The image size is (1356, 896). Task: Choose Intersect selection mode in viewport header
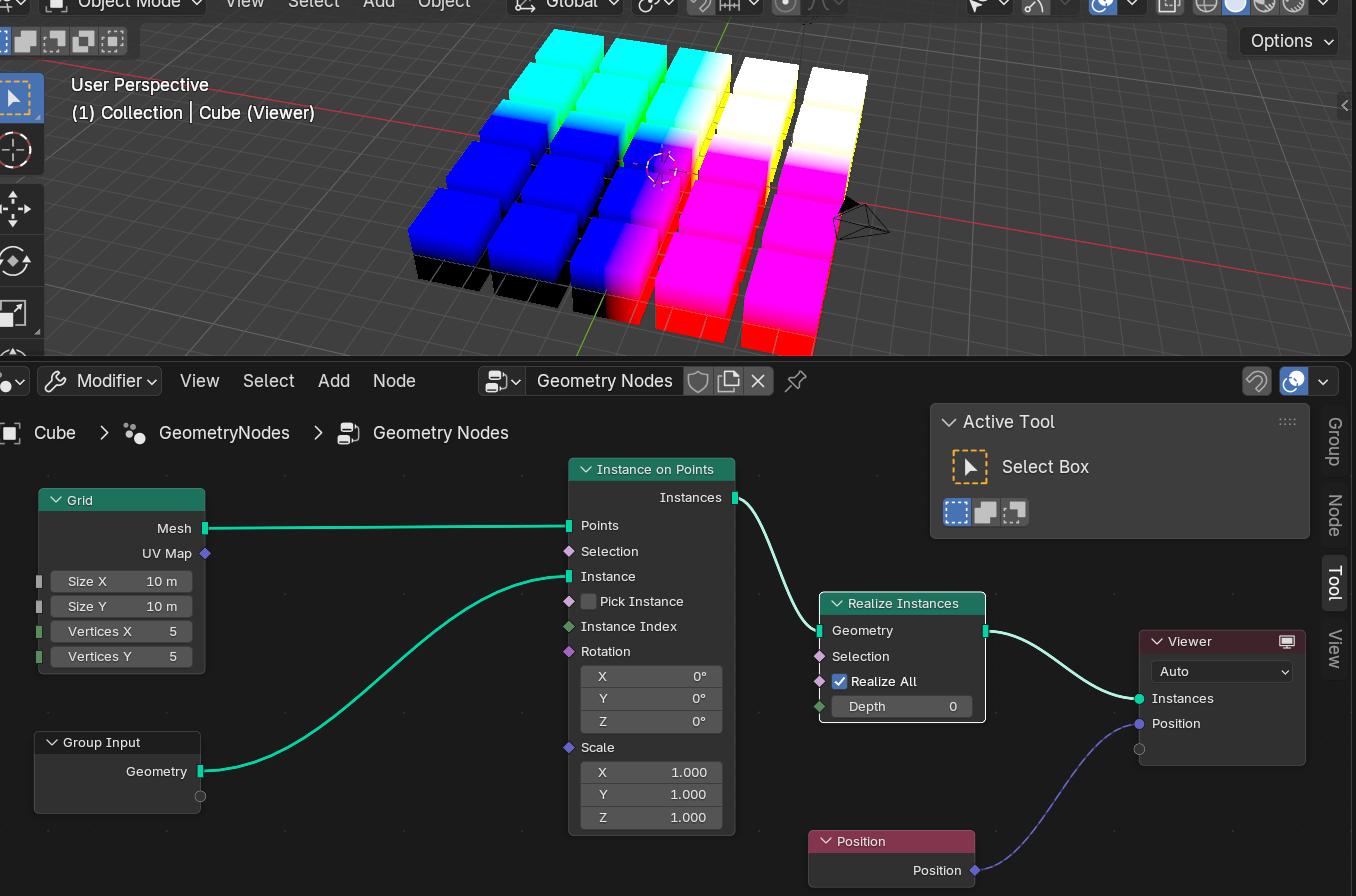(113, 41)
